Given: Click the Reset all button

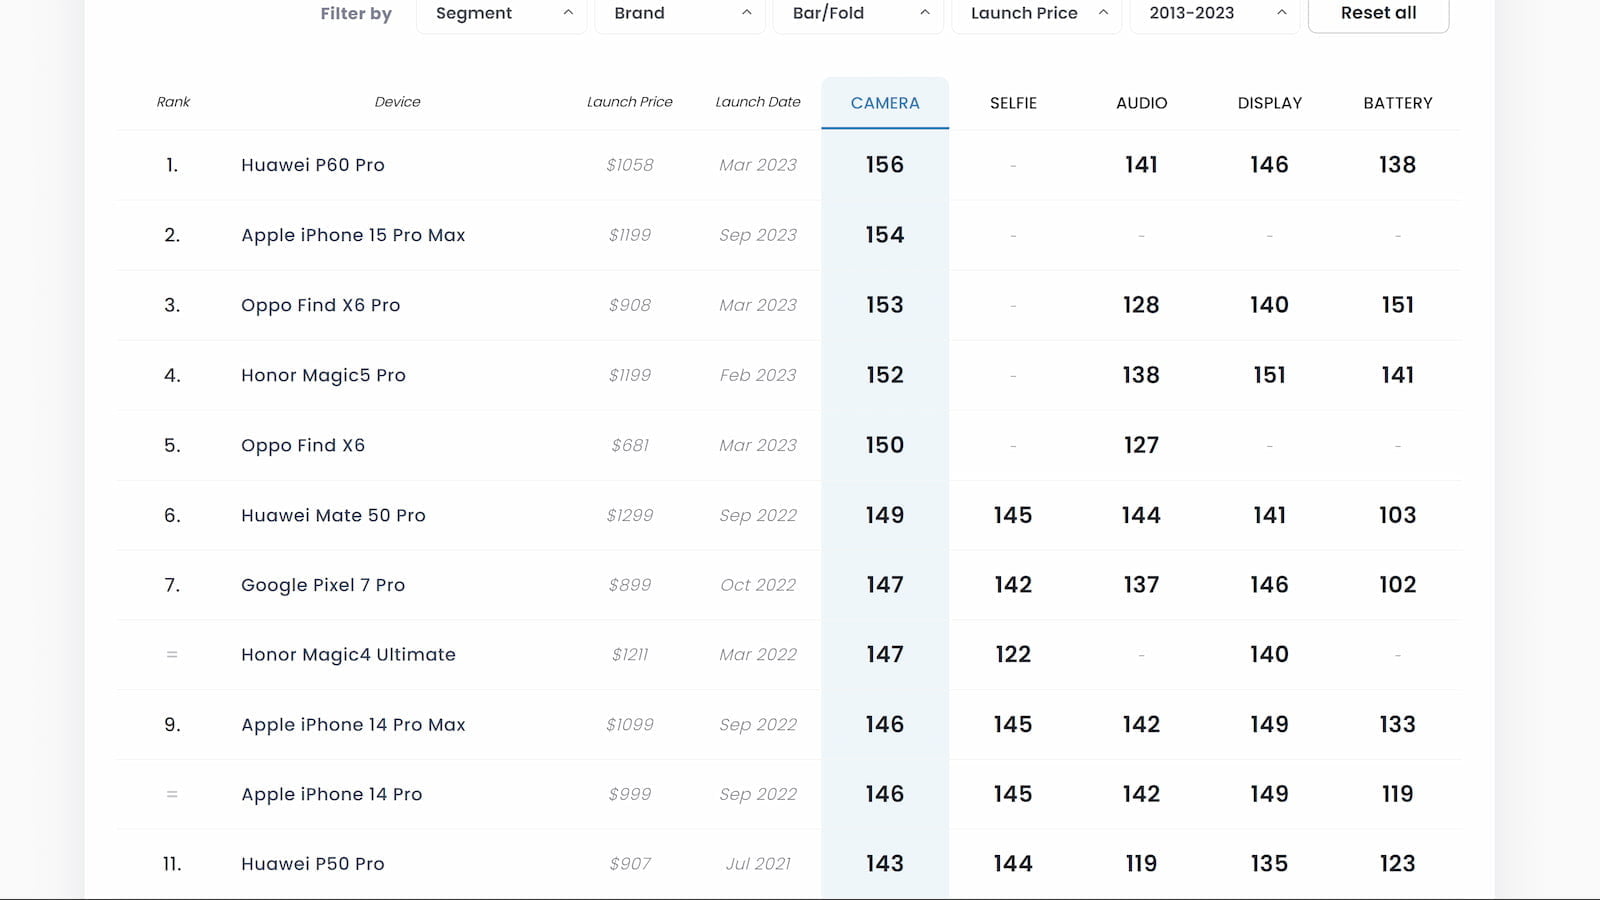Looking at the screenshot, I should coord(1378,13).
